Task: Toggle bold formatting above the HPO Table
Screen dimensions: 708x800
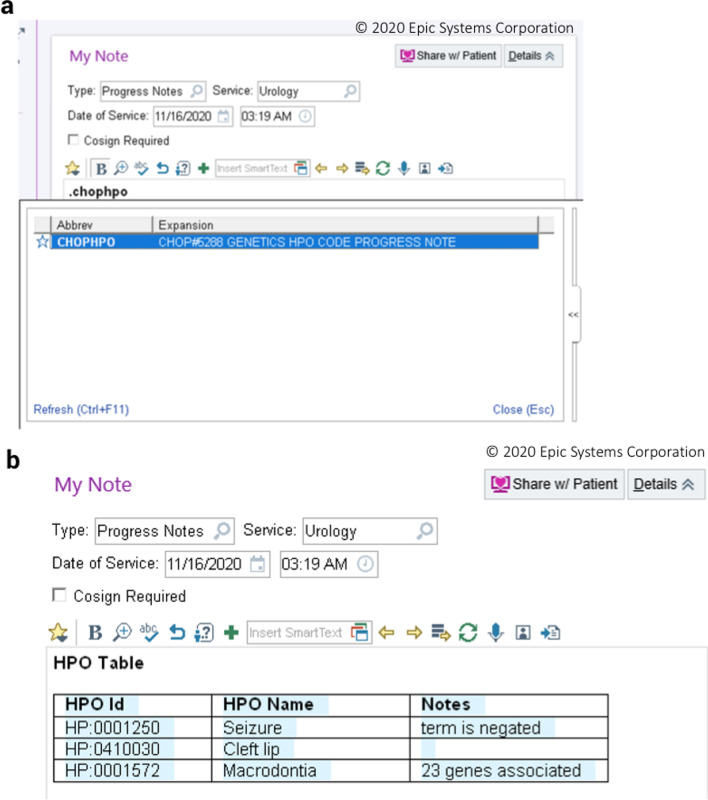Action: [x=95, y=632]
